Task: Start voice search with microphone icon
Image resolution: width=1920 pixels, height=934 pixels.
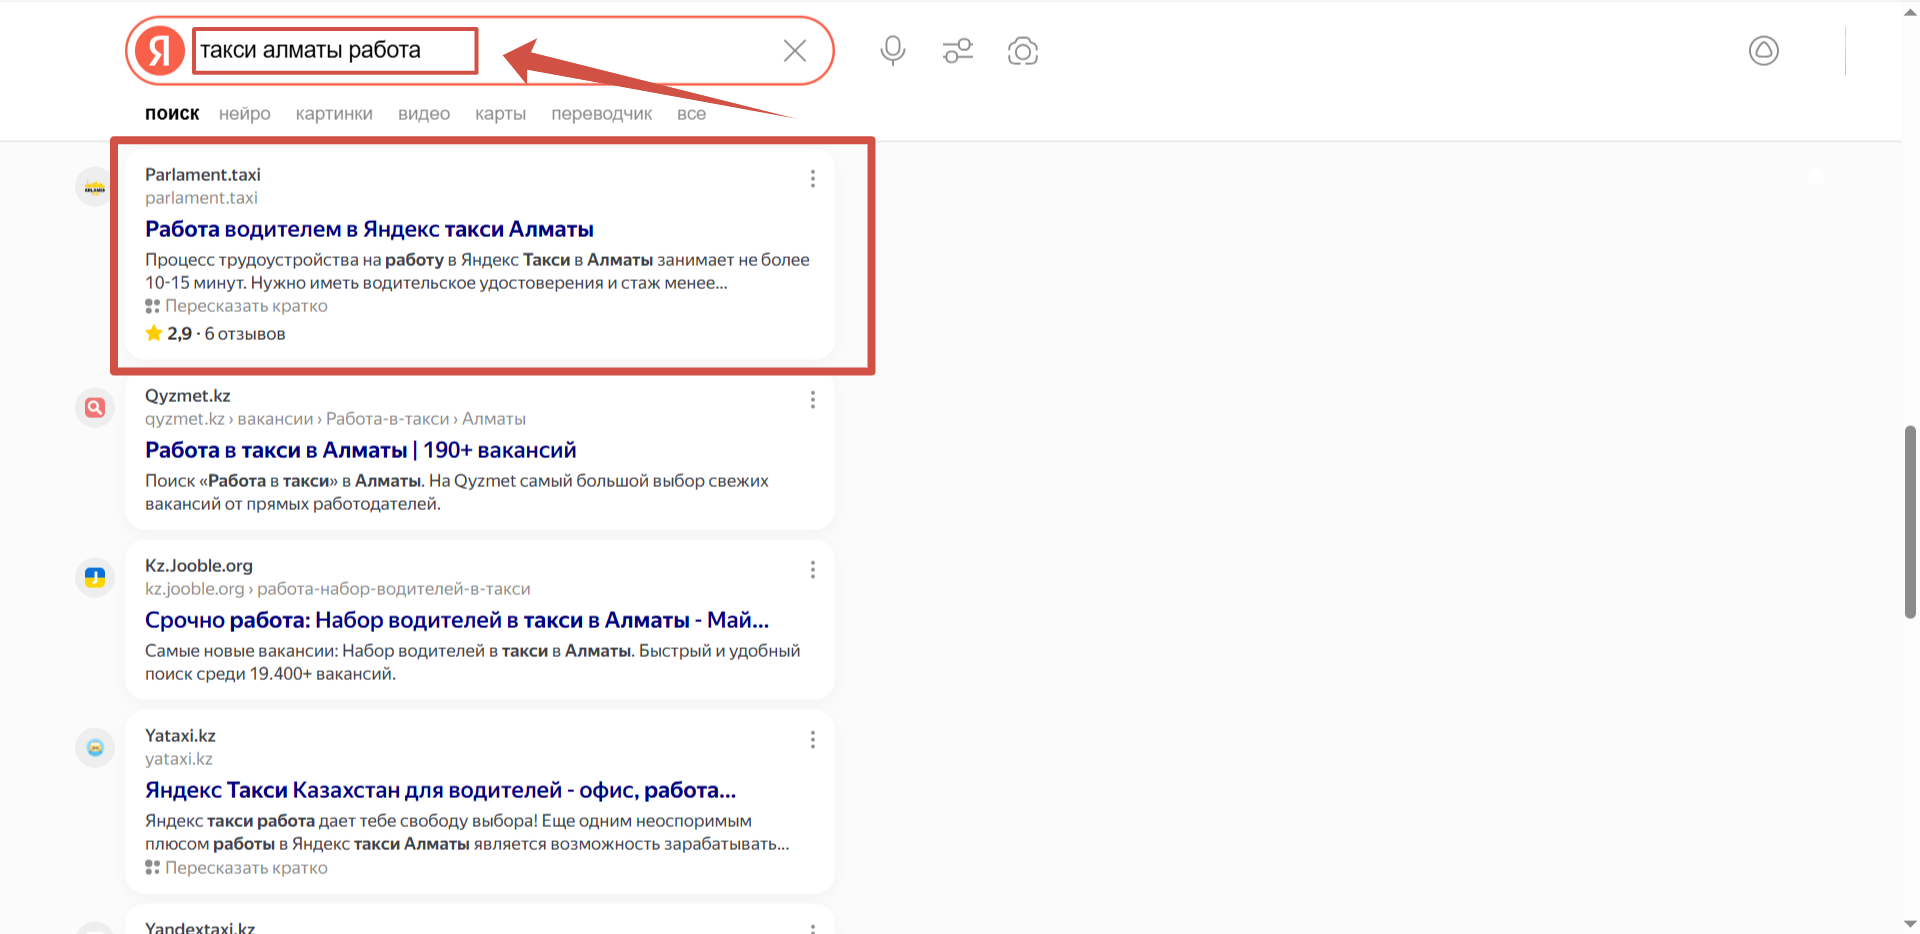Action: 892,50
